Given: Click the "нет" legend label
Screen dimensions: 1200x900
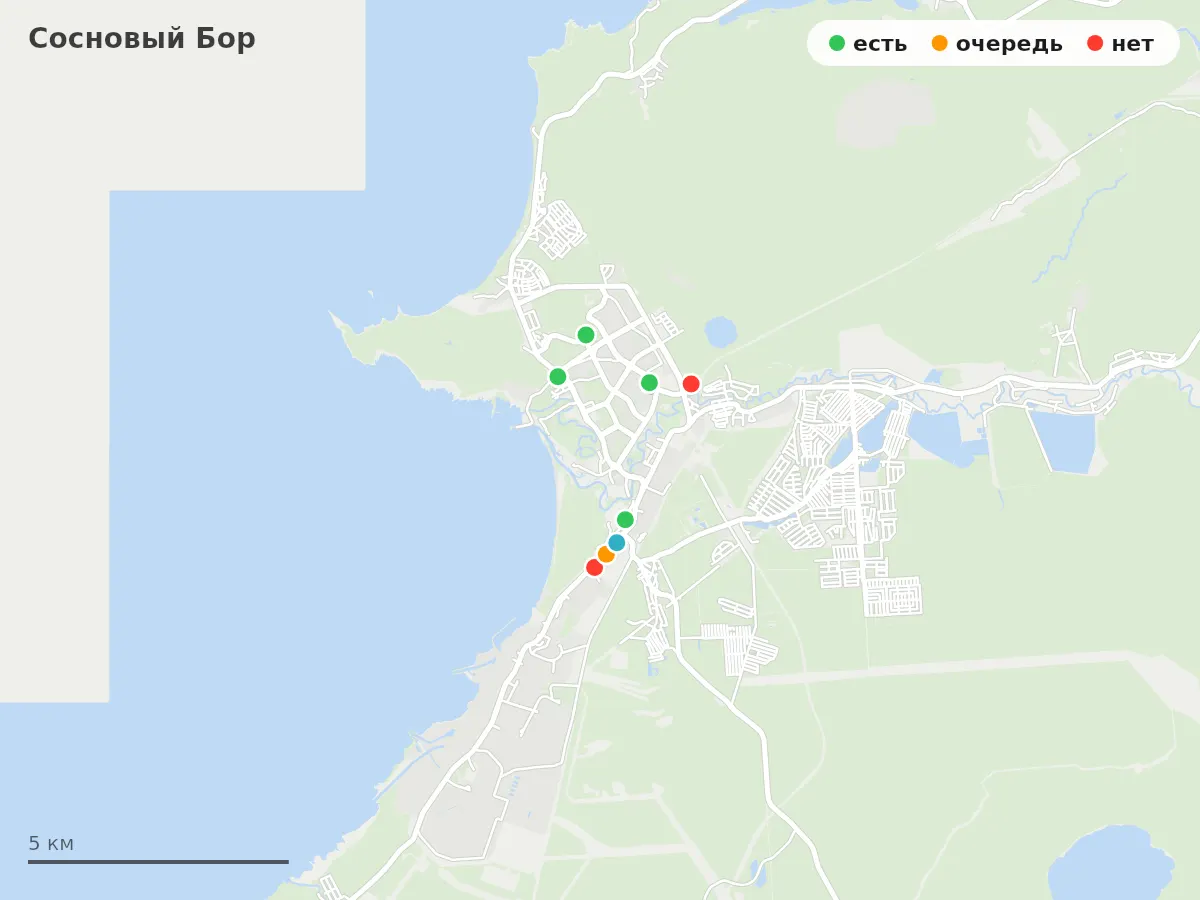Looking at the screenshot, I should pos(1132,44).
